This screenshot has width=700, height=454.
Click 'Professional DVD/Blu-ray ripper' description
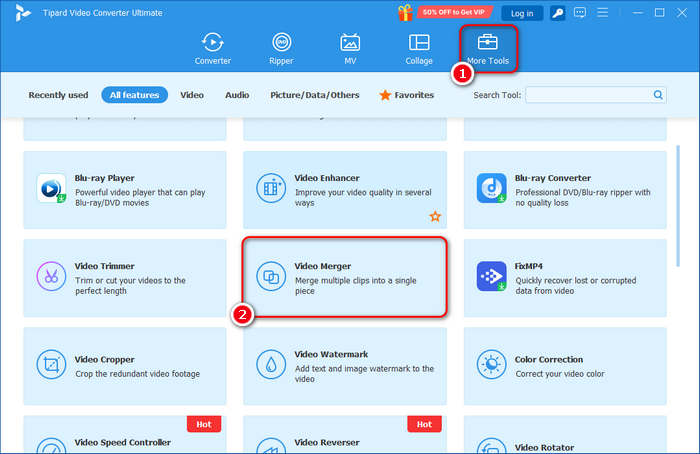pyautogui.click(x=583, y=197)
